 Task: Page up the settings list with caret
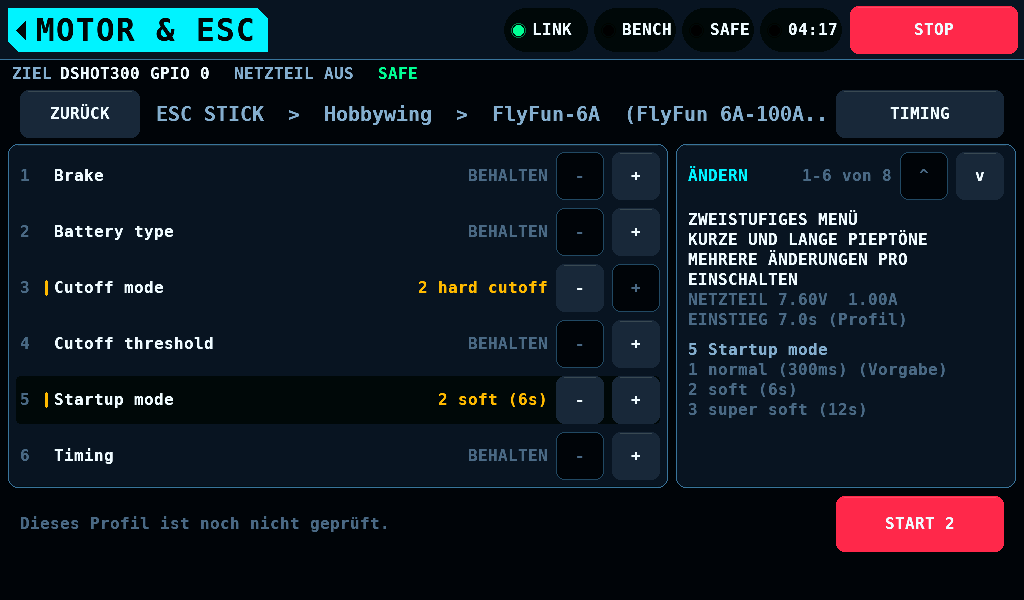click(923, 176)
